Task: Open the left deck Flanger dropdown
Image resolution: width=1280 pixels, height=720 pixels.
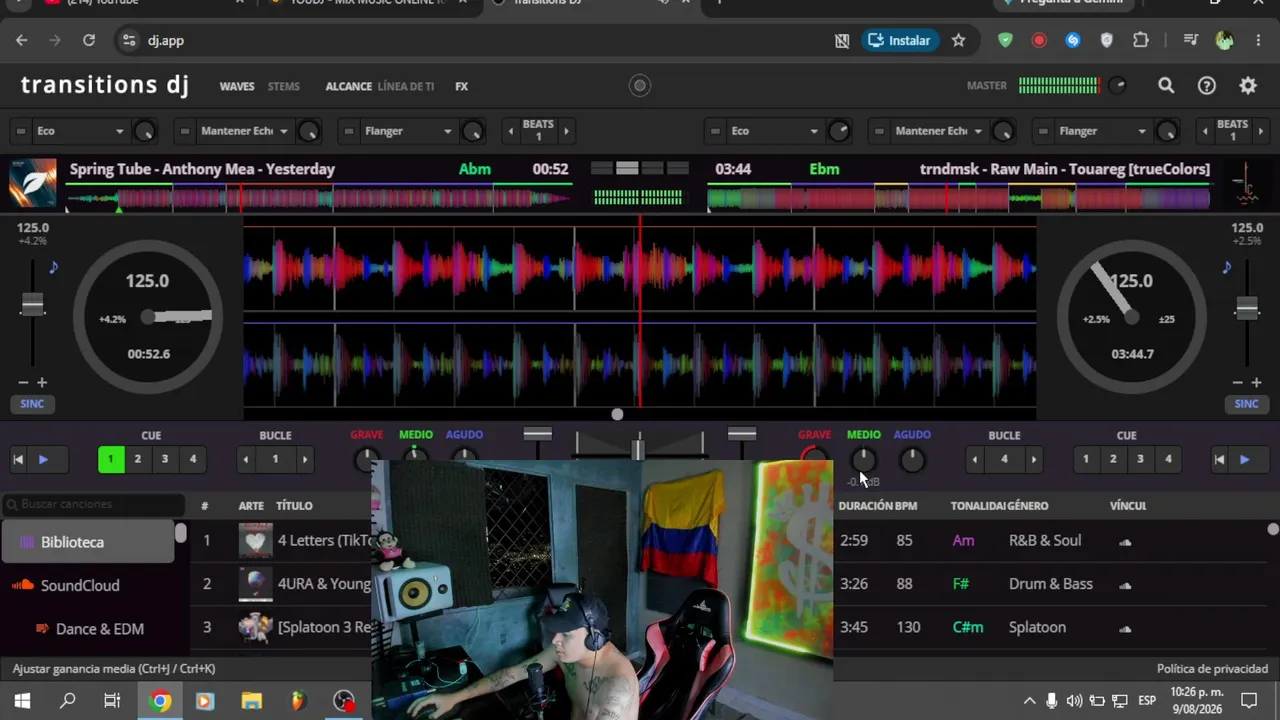Action: (x=408, y=131)
